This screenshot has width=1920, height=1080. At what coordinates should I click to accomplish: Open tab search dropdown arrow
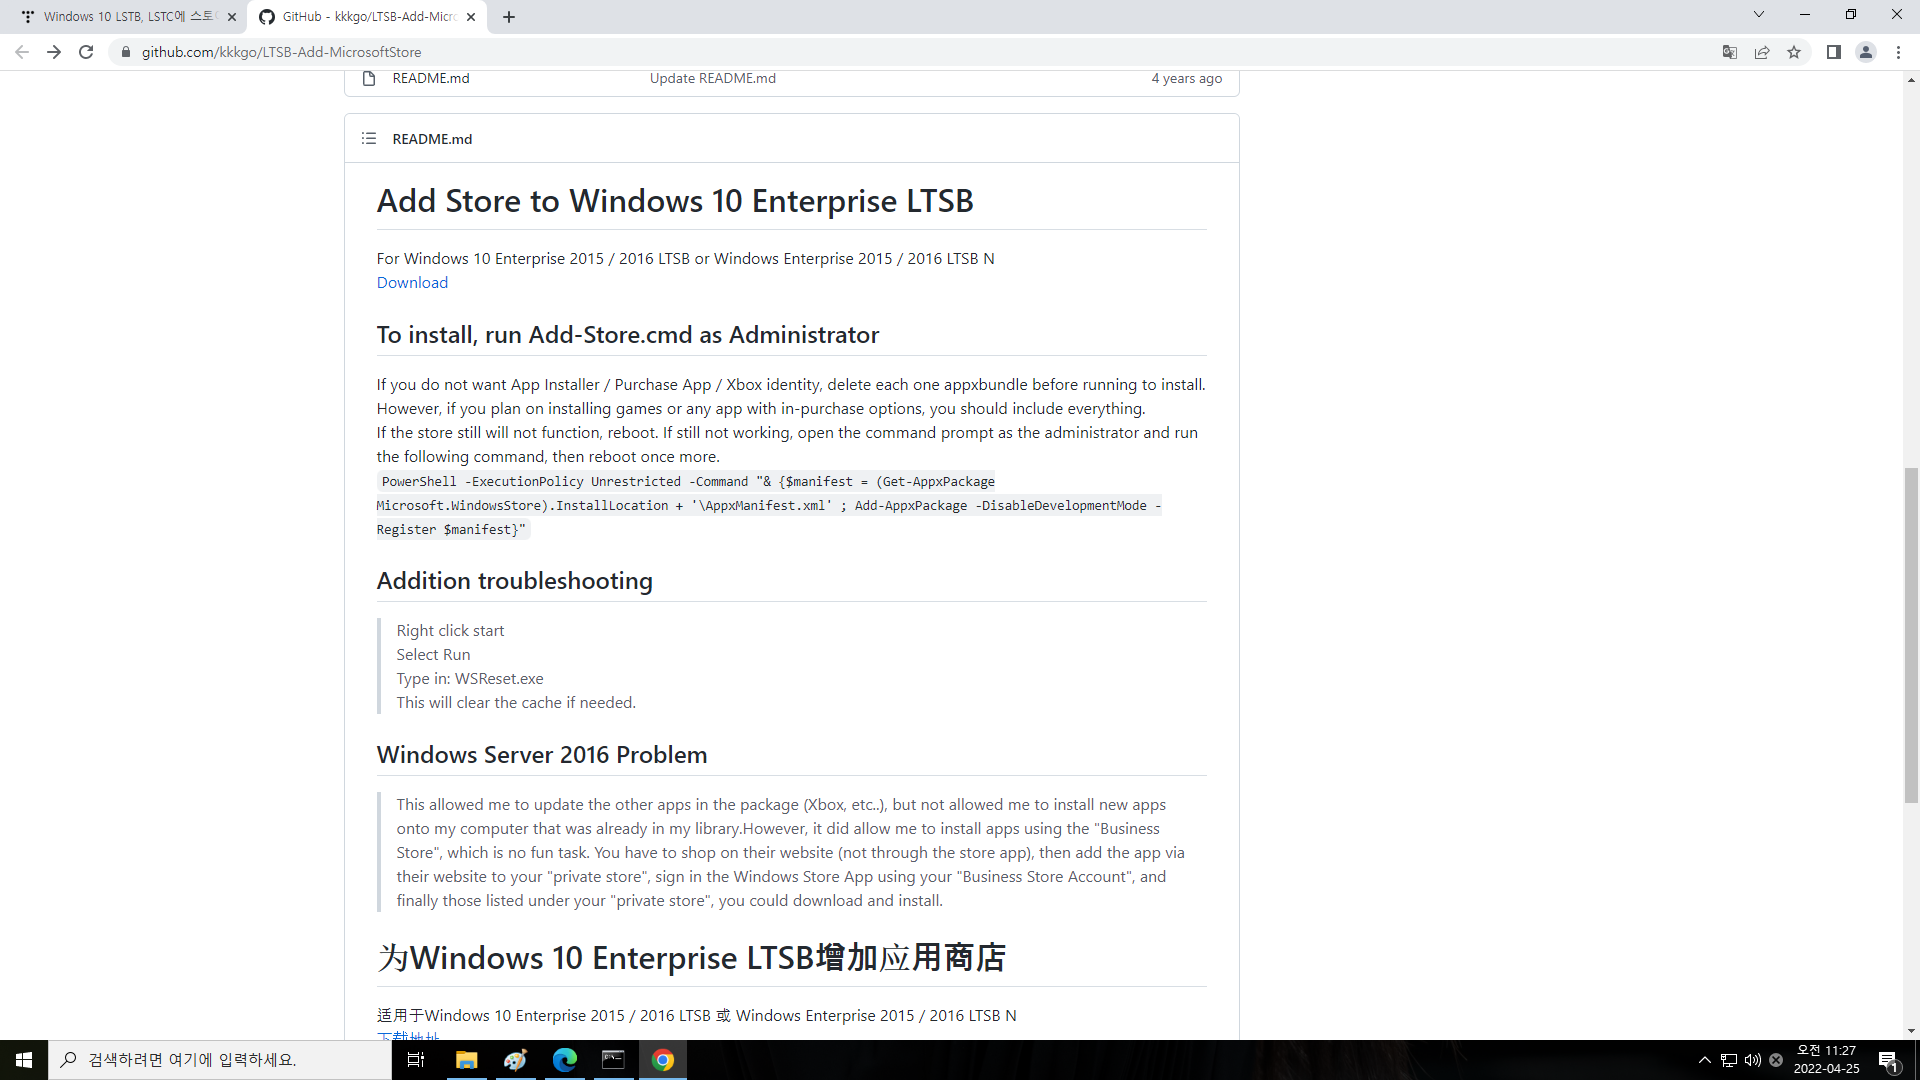(1759, 15)
